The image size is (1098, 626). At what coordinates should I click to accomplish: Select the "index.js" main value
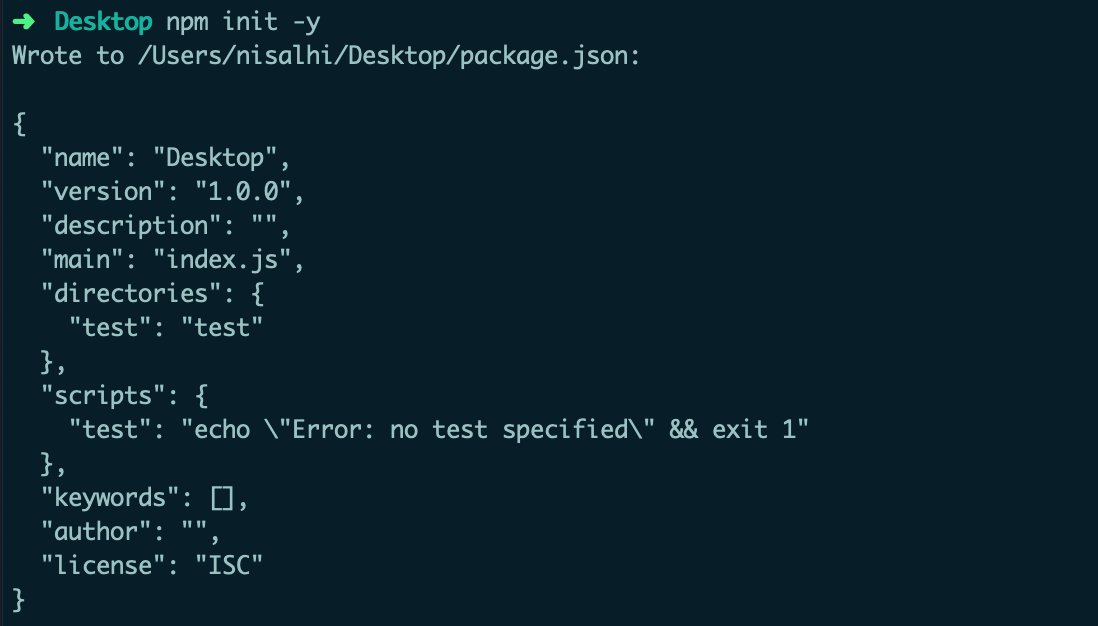click(x=222, y=259)
